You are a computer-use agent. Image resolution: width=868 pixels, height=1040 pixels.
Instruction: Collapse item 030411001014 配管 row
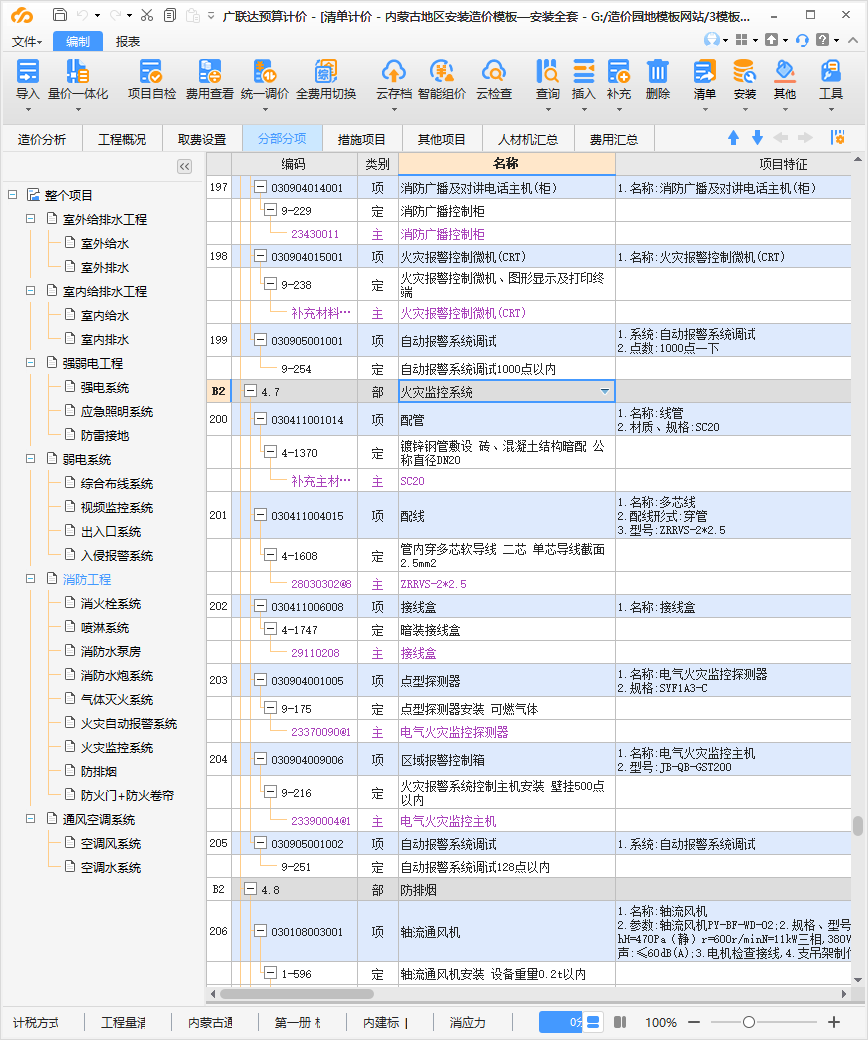[260, 420]
